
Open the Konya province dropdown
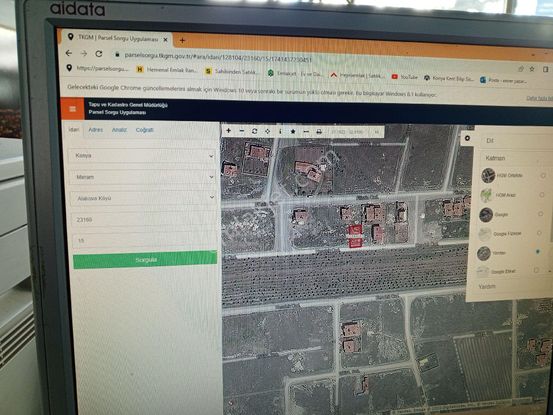(142, 155)
